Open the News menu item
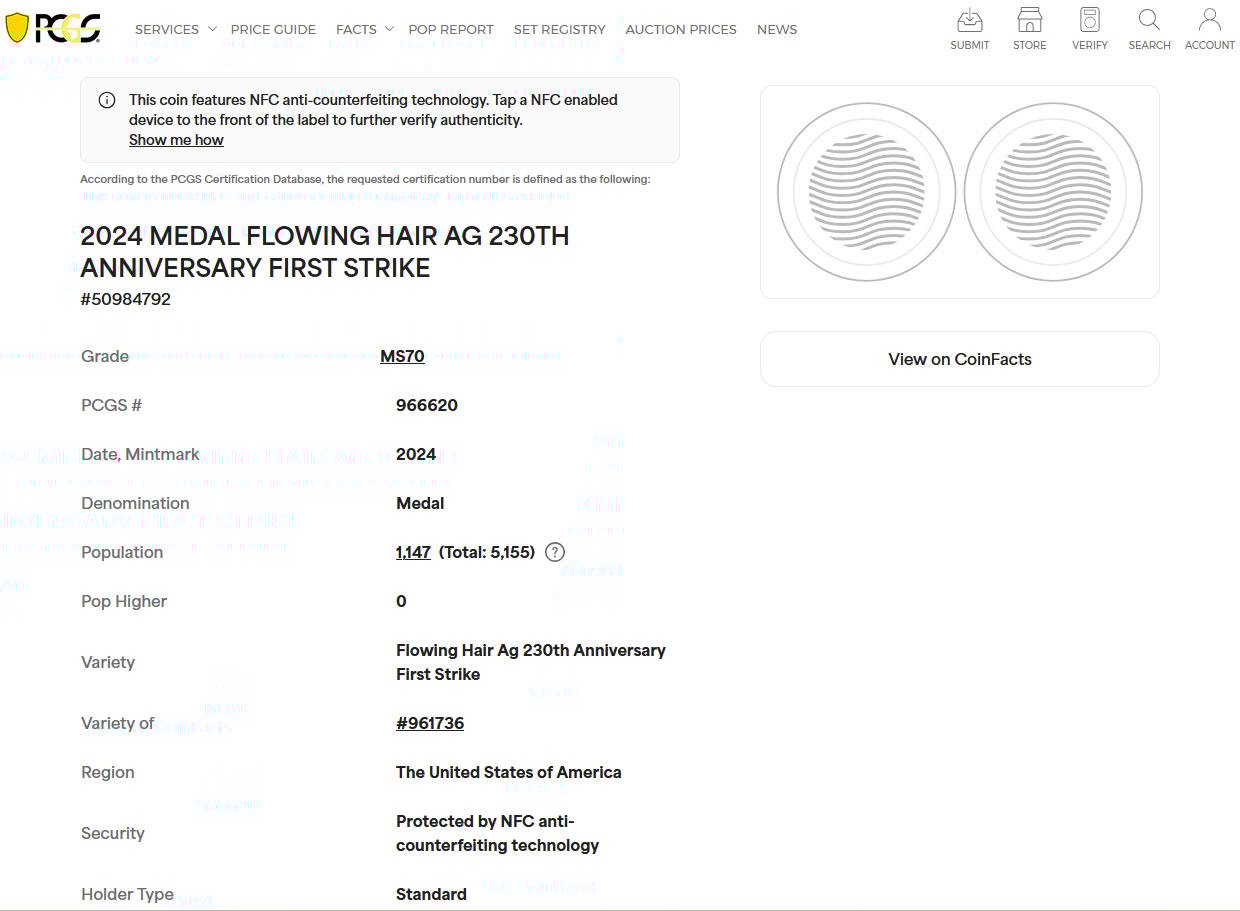This screenshot has width=1240, height=911. (777, 29)
